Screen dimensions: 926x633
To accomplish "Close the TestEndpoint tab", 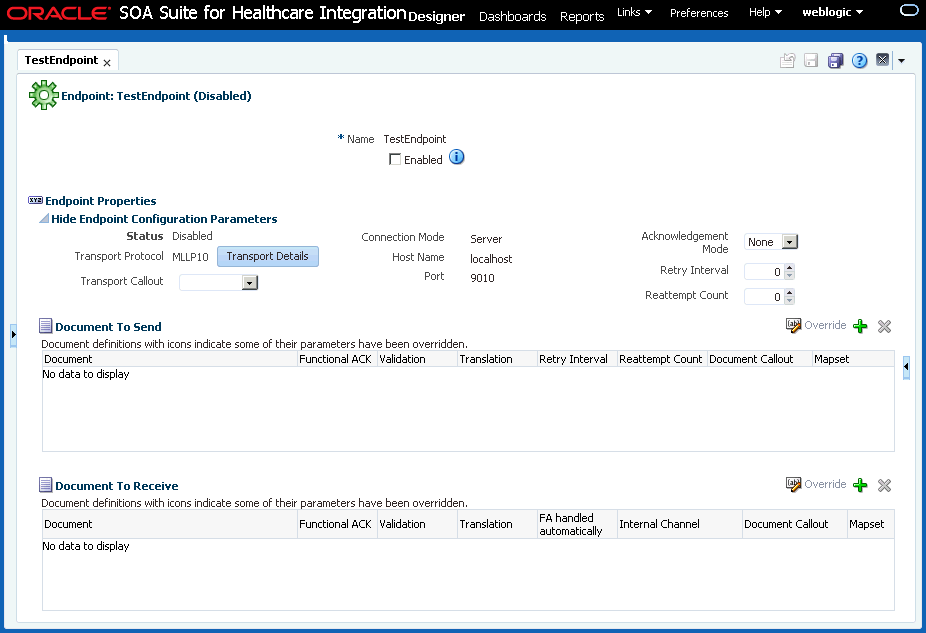I will coord(107,63).
